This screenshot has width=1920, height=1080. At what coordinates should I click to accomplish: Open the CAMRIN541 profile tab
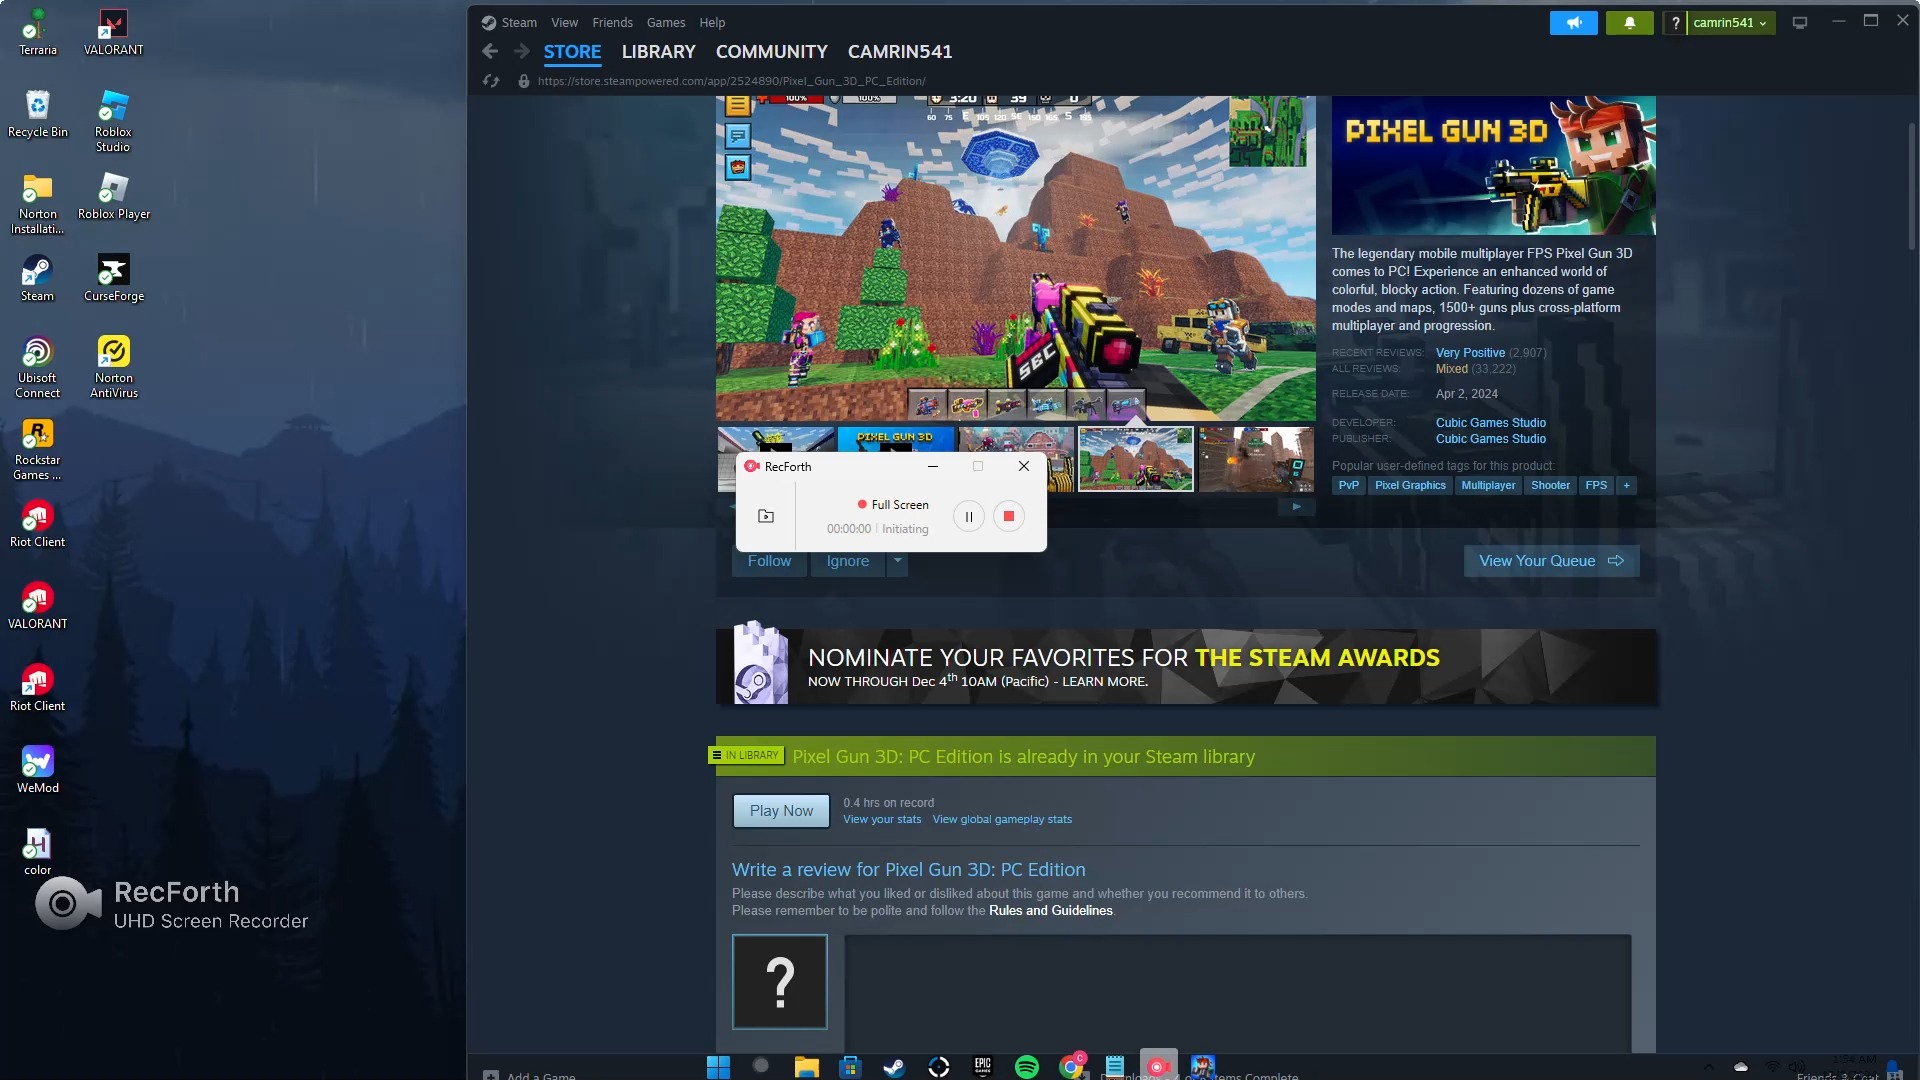tap(900, 51)
